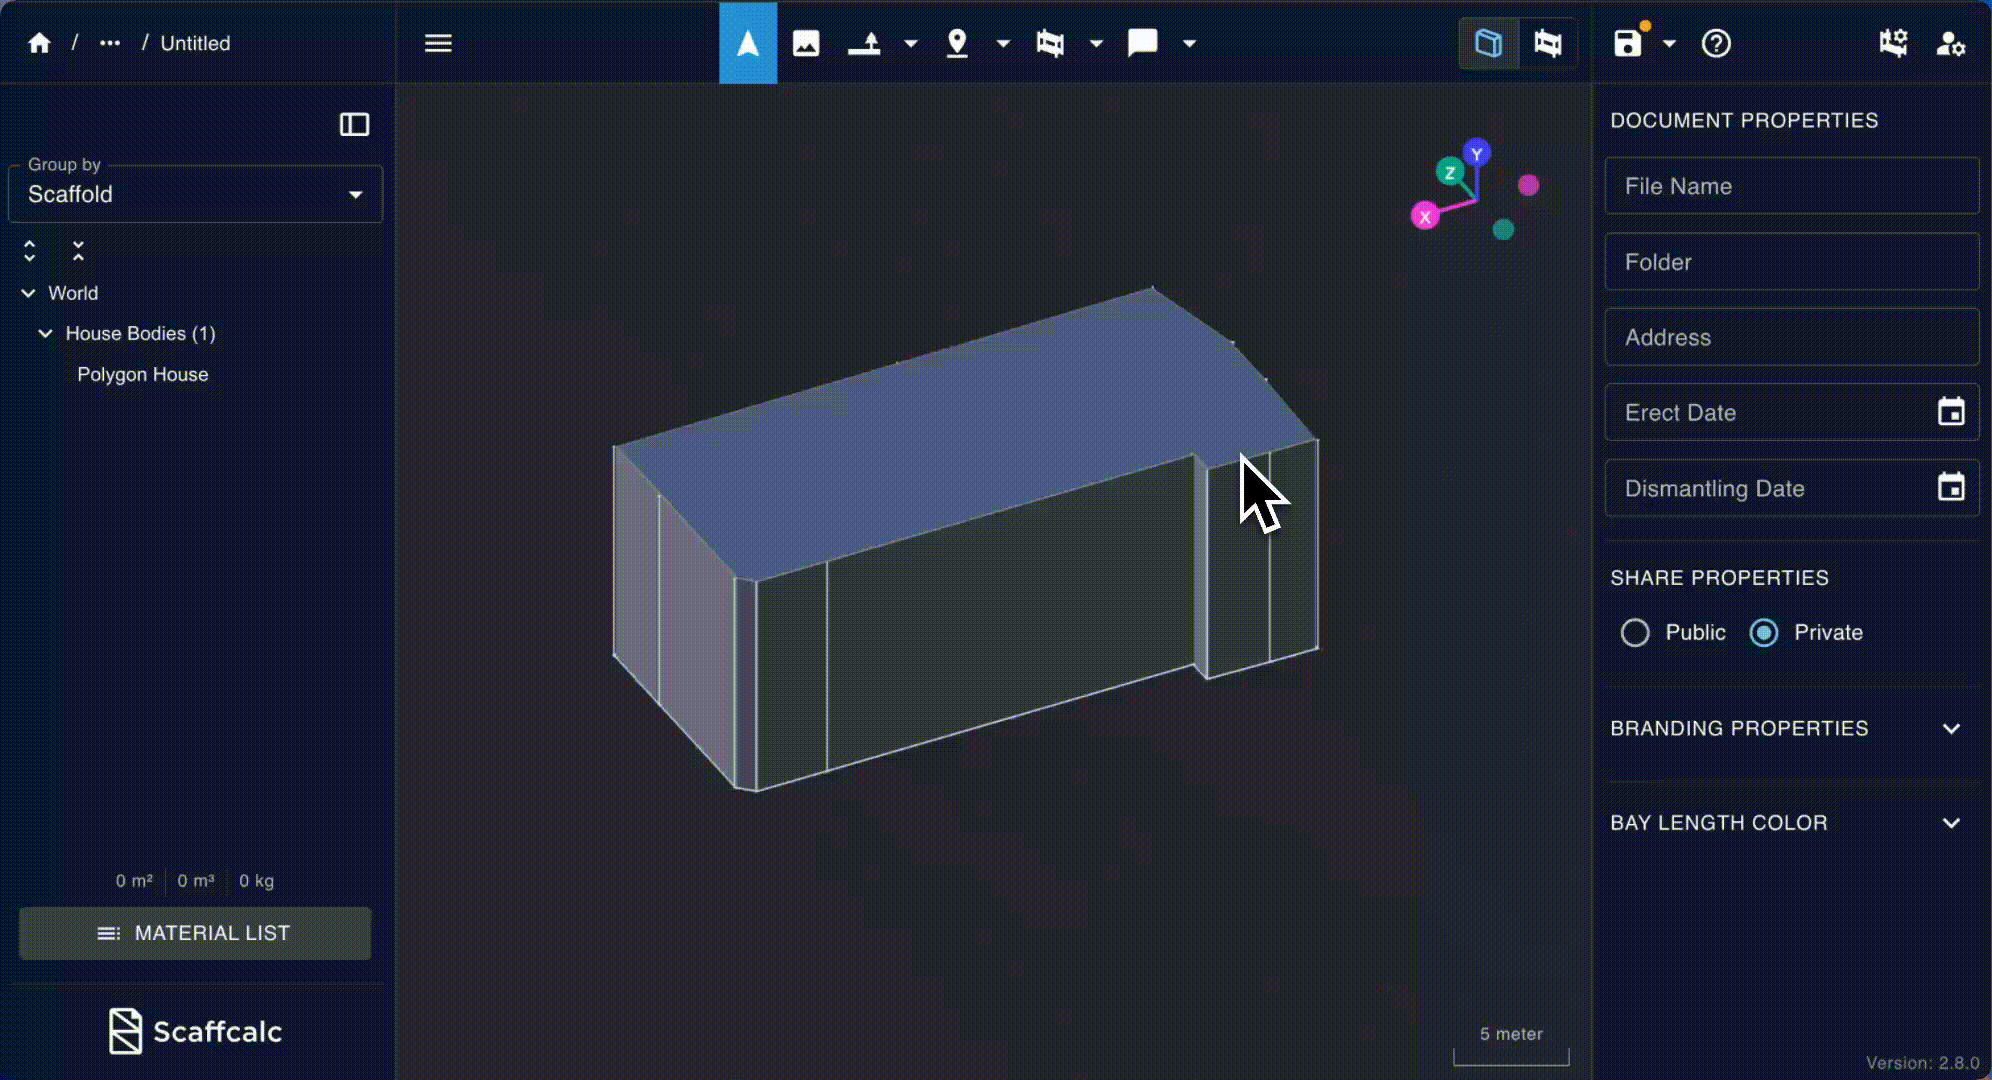Screen dimensions: 1992x1080
Task: Select the Public share radio button
Action: [1635, 632]
